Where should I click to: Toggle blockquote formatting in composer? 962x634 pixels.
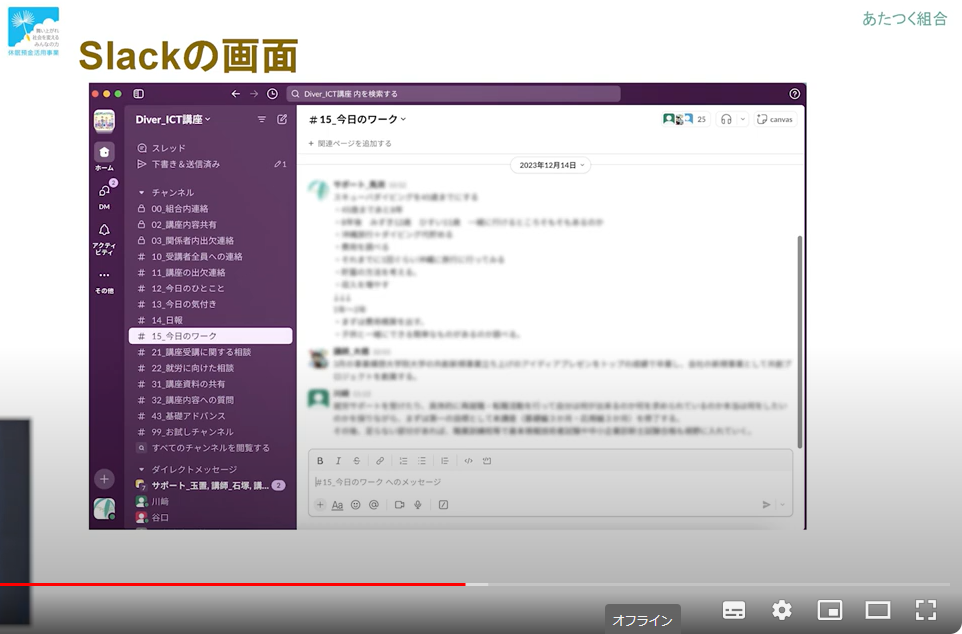pyautogui.click(x=445, y=461)
